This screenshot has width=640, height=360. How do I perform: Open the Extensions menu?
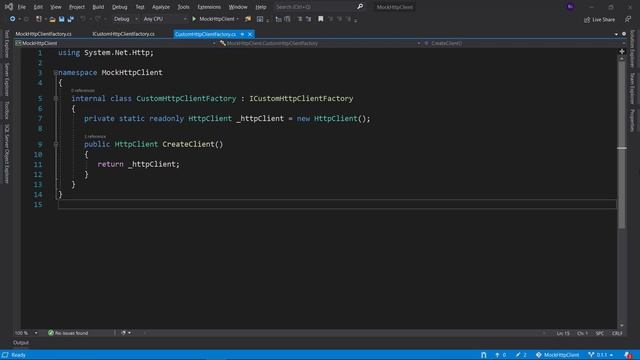209,7
